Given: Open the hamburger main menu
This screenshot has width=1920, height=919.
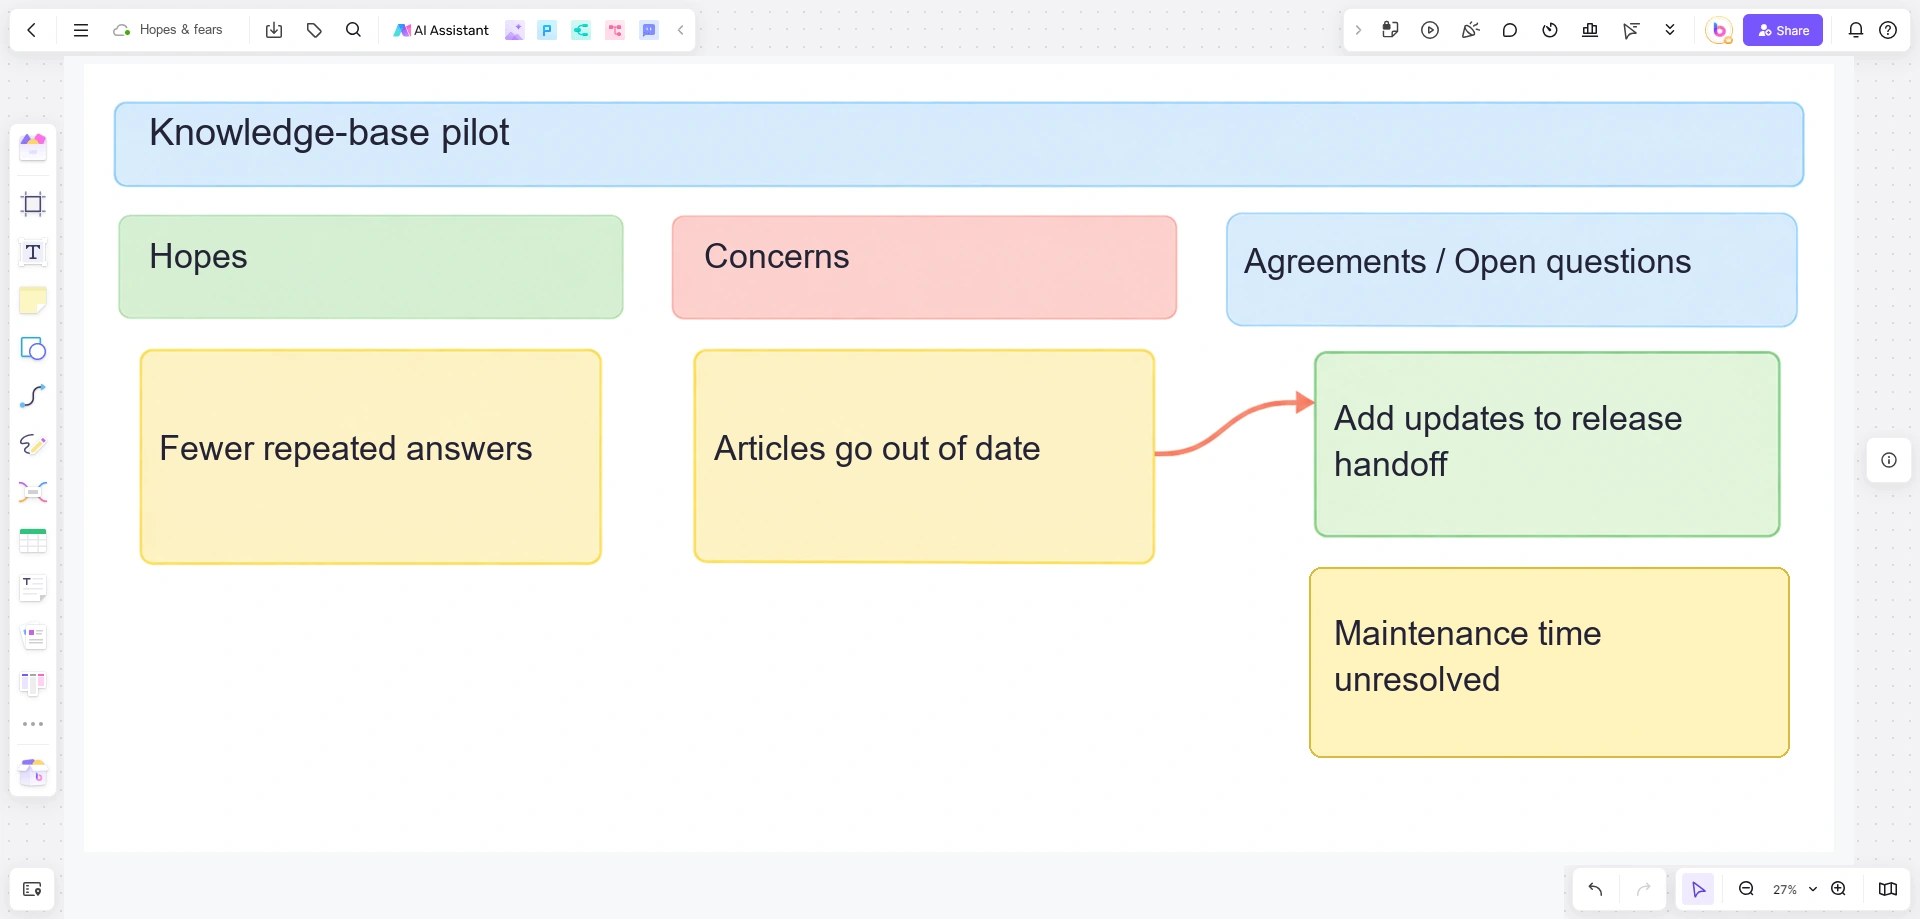Looking at the screenshot, I should [x=81, y=30].
